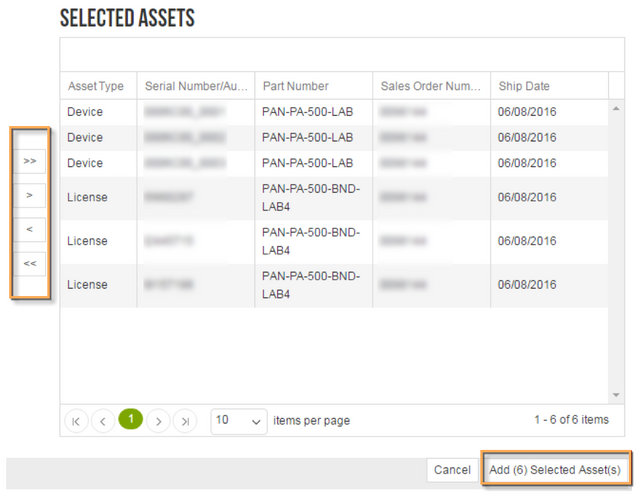Click the scrollbar down arrow in the grid
Image resolution: width=640 pixels, height=496 pixels.
point(616,396)
